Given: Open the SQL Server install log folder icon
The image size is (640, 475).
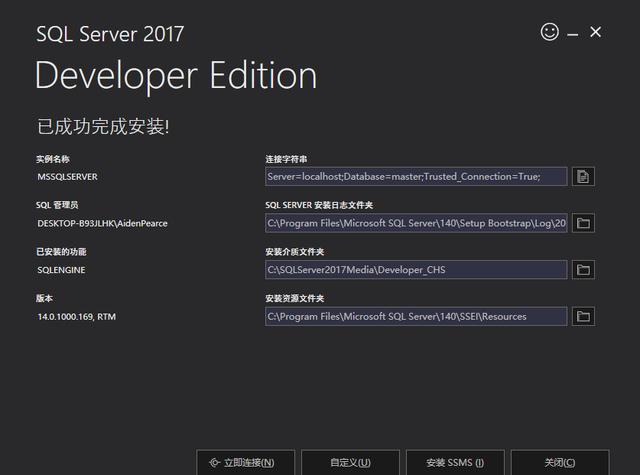Looking at the screenshot, I should pyautogui.click(x=583, y=223).
